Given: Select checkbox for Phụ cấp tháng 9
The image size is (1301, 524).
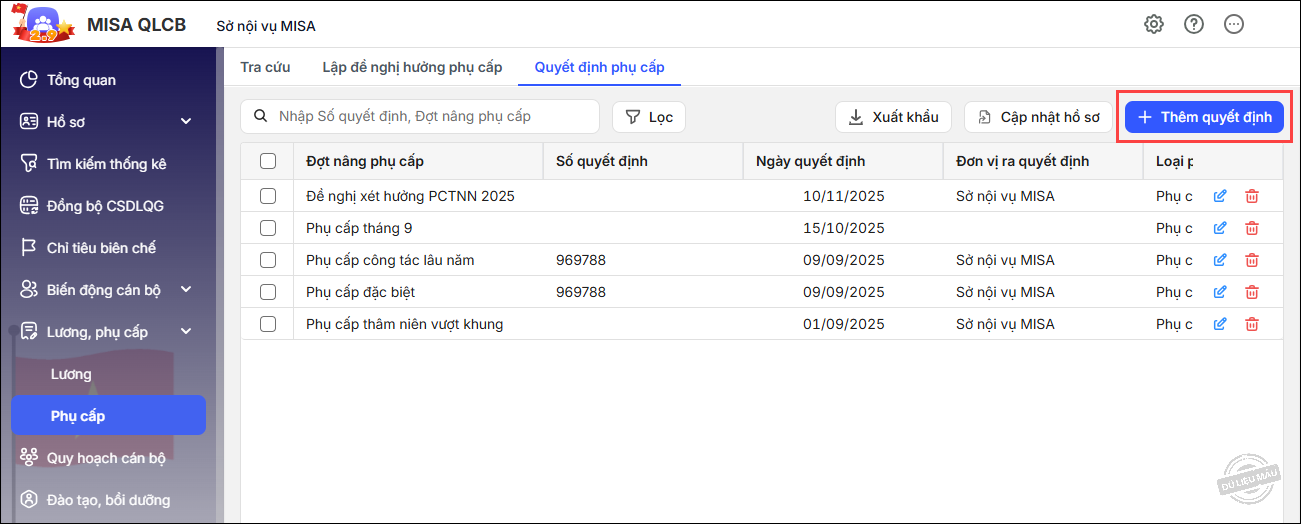Looking at the screenshot, I should pos(267,228).
